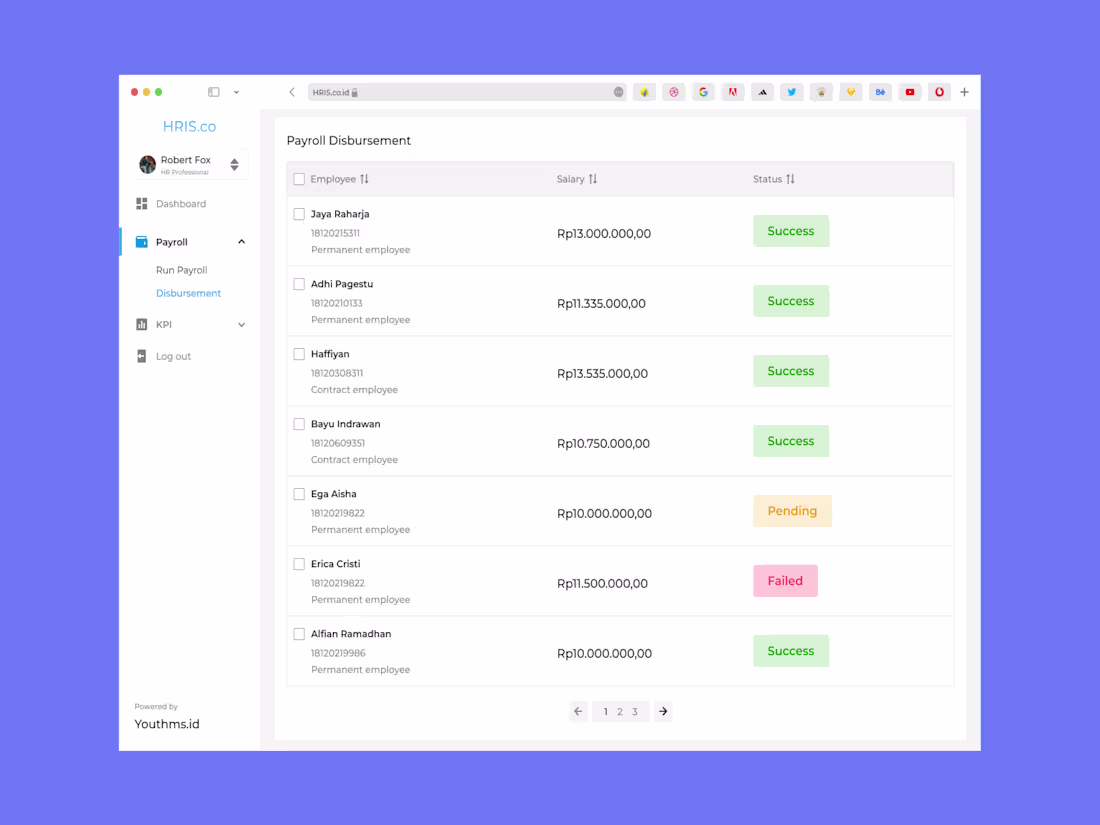Click the HRIS.co.id address bar
1100x825 pixels.
(x=467, y=92)
